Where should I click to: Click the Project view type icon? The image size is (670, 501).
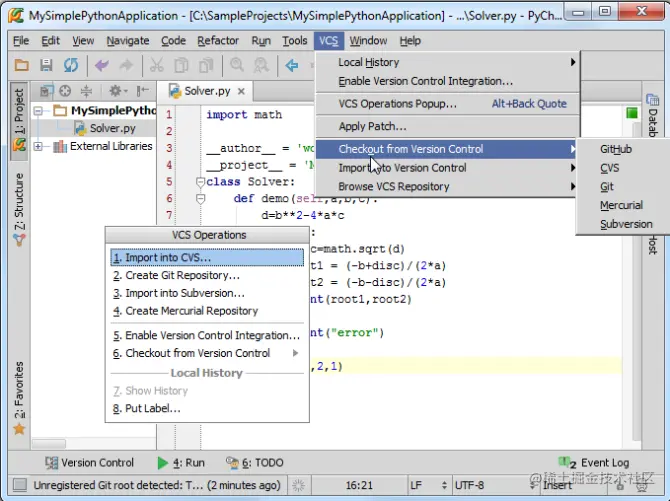(x=46, y=91)
